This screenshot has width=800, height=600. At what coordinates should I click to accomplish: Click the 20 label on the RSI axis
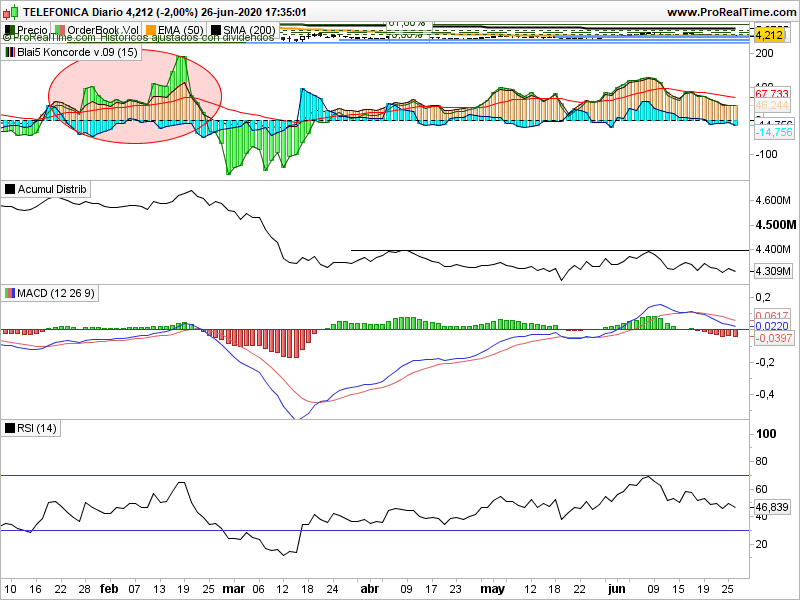point(761,544)
